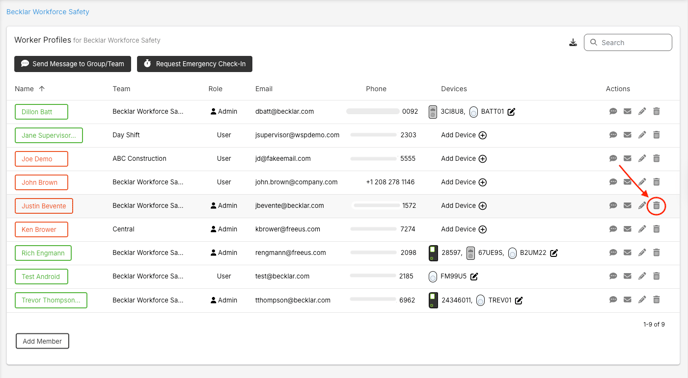
Task: Open Becklar Workforce Safety breadcrumb link
Action: [48, 12]
